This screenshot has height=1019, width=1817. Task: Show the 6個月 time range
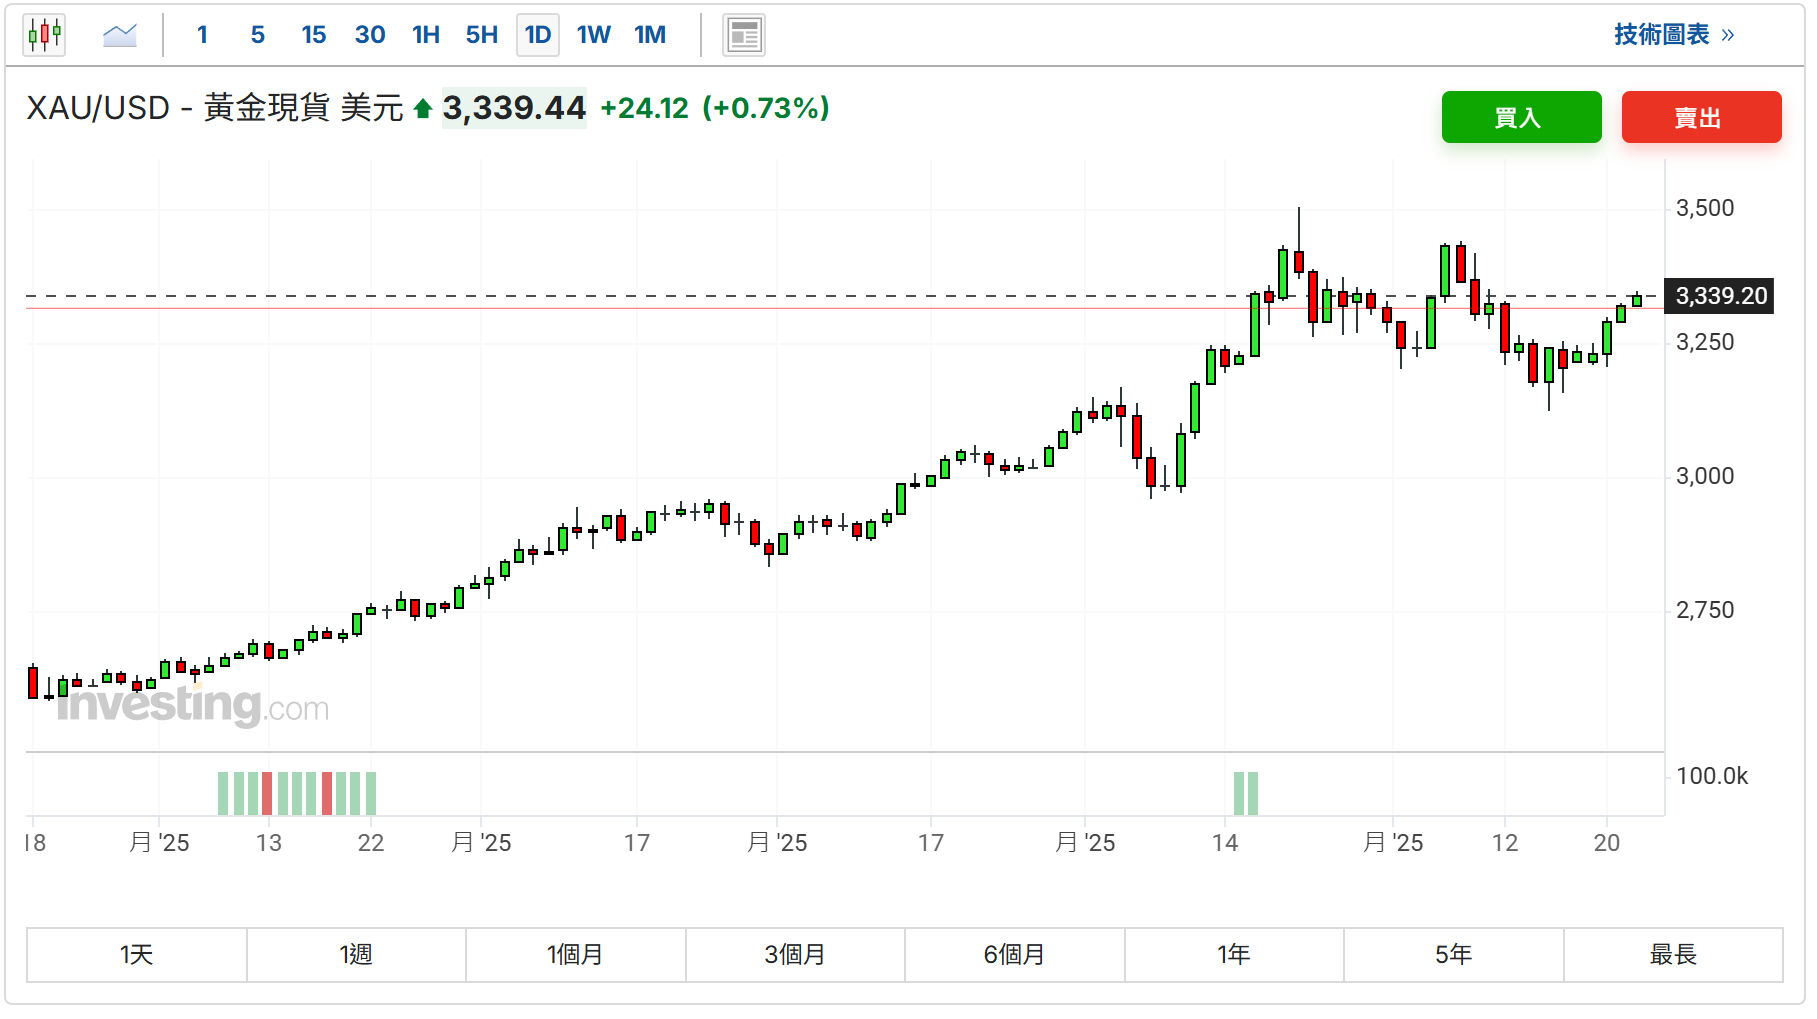coord(1015,955)
